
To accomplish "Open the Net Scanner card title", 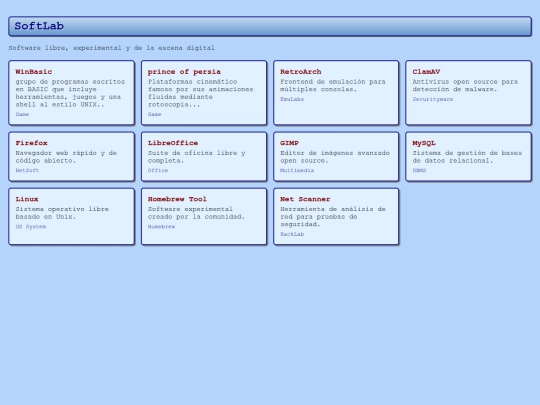I will pyautogui.click(x=305, y=199).
